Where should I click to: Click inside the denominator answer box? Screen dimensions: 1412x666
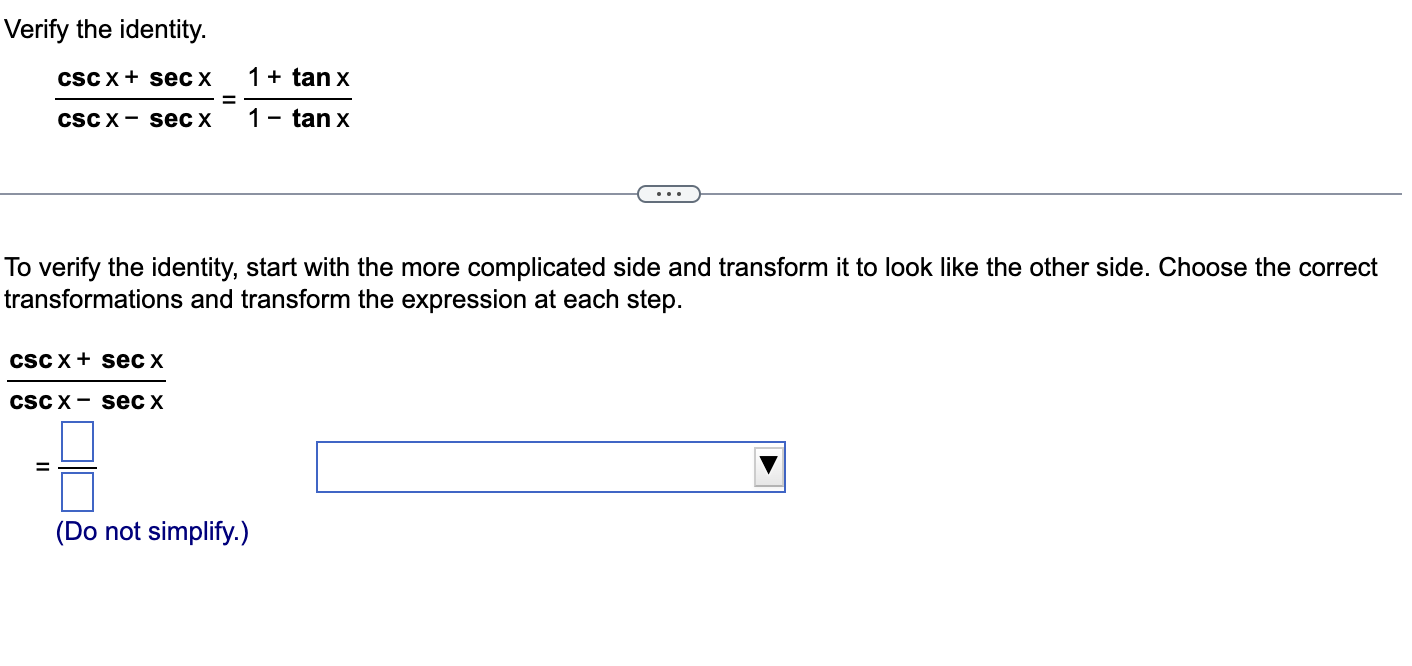pyautogui.click(x=78, y=492)
